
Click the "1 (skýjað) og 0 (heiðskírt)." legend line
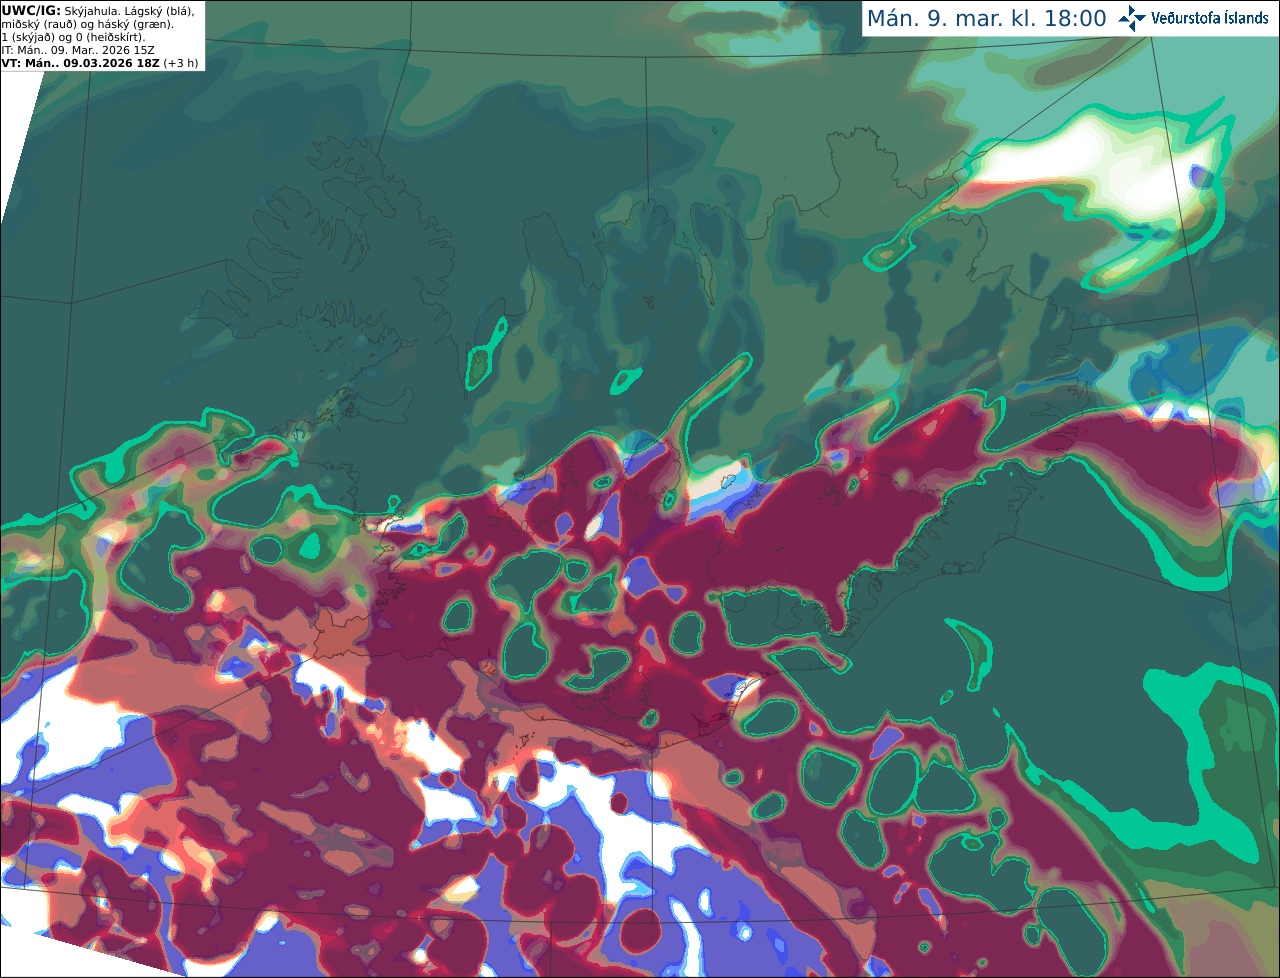(x=73, y=37)
